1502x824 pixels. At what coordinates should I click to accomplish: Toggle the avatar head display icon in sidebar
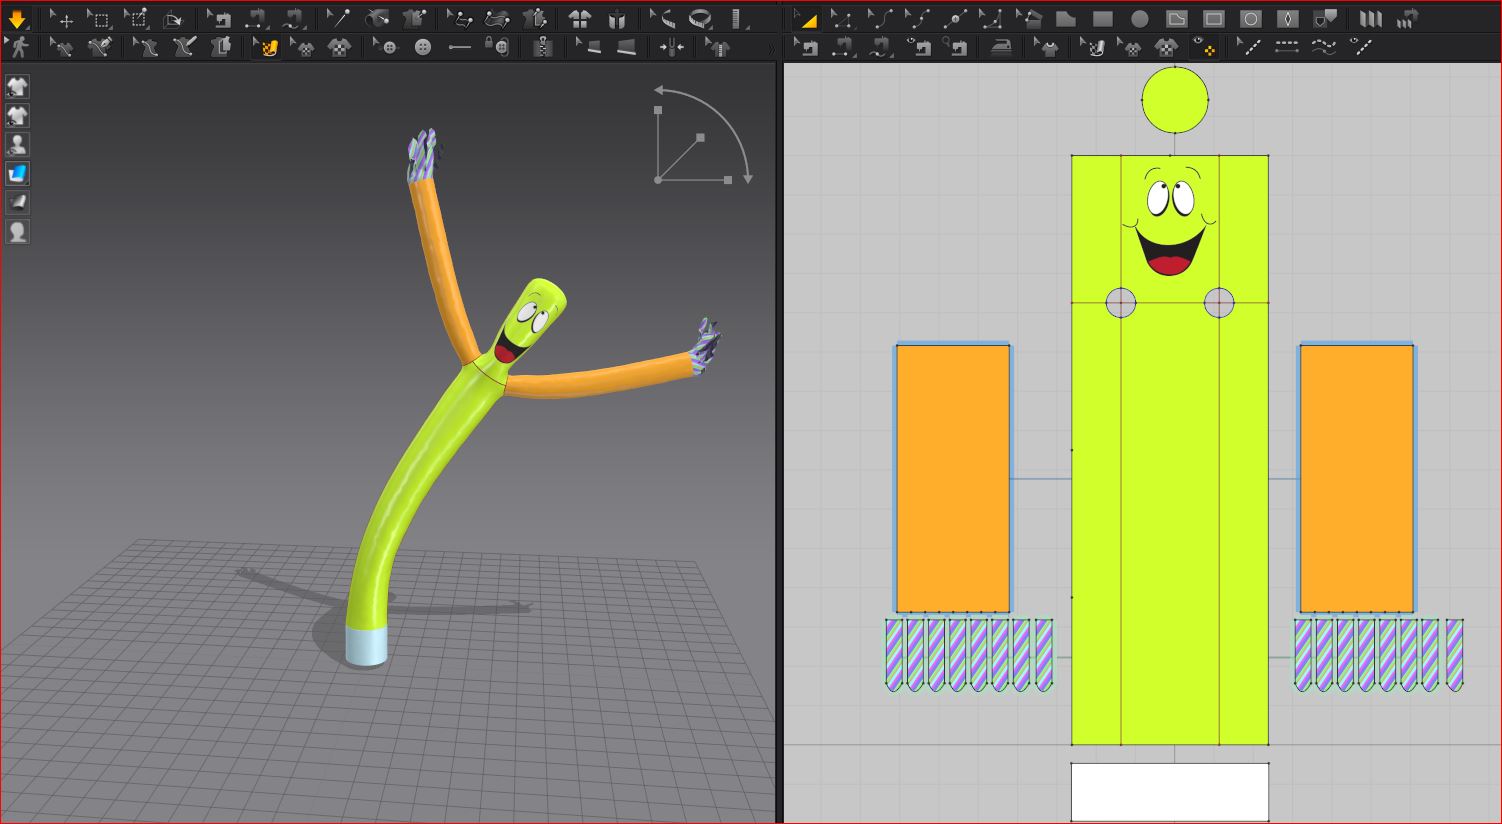[x=17, y=232]
